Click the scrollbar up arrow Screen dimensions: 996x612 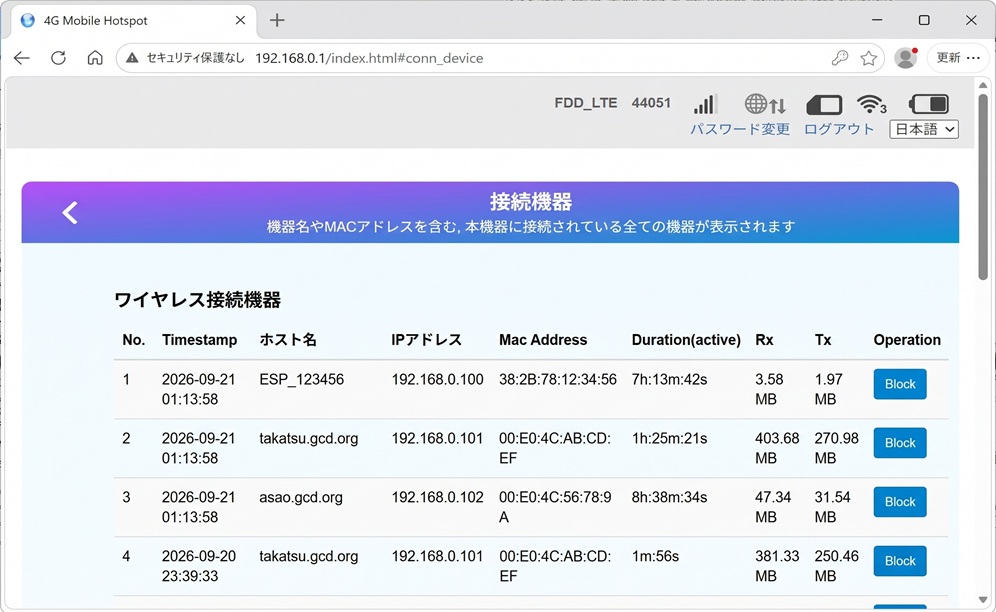point(983,85)
